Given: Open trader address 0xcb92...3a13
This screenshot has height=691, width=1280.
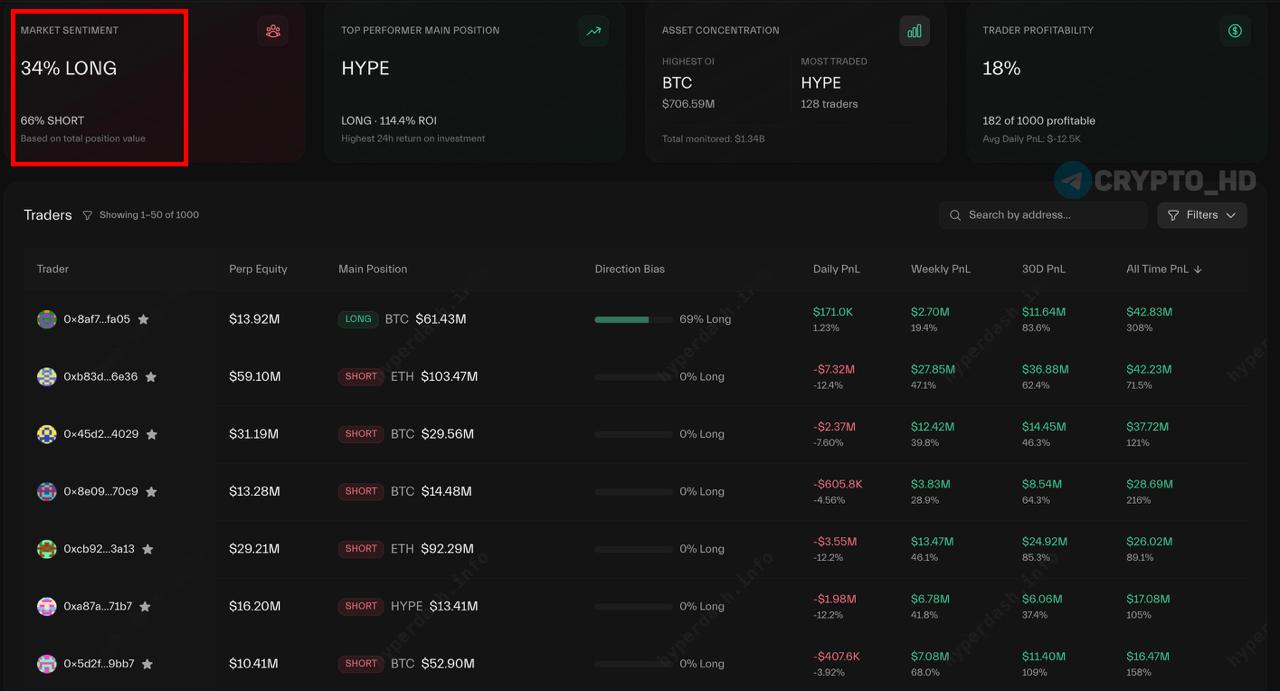Looking at the screenshot, I should pos(99,549).
